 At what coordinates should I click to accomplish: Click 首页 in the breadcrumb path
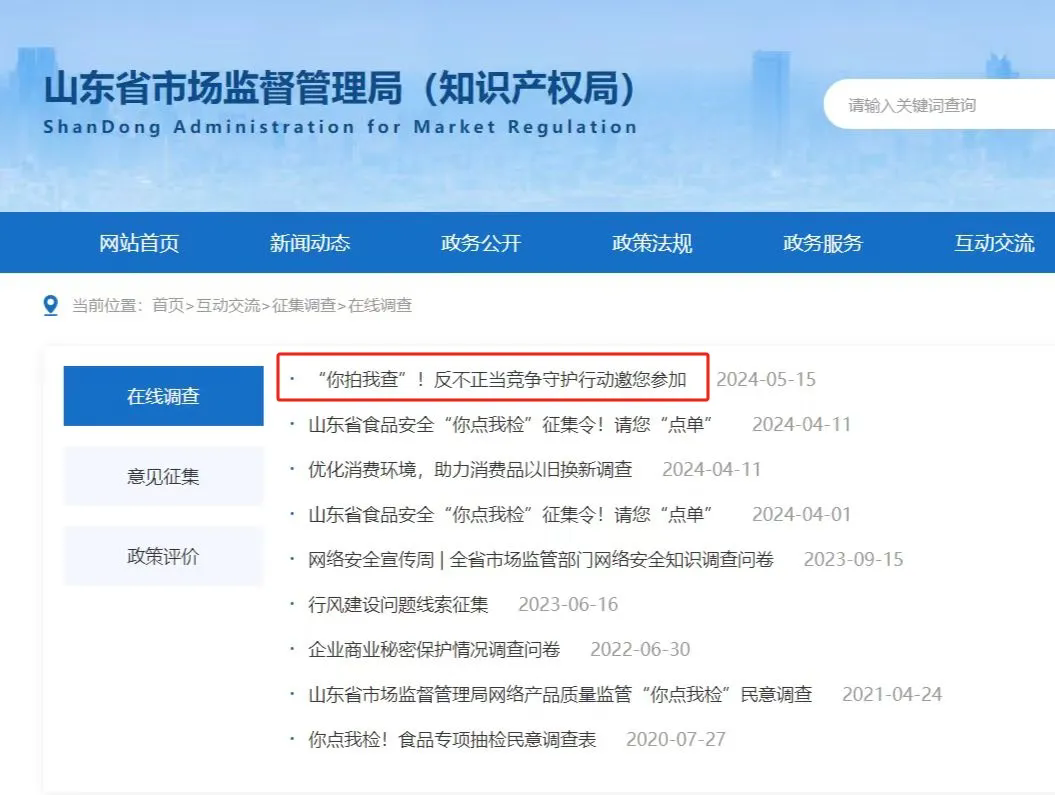click(168, 305)
